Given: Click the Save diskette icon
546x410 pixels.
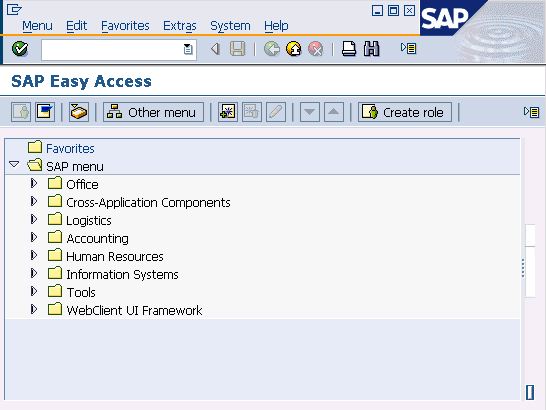Looking at the screenshot, I should pyautogui.click(x=237, y=49).
